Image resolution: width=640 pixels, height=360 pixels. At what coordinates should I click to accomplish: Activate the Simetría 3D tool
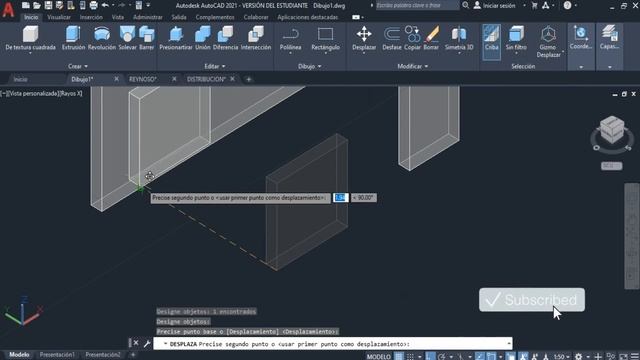click(x=459, y=39)
